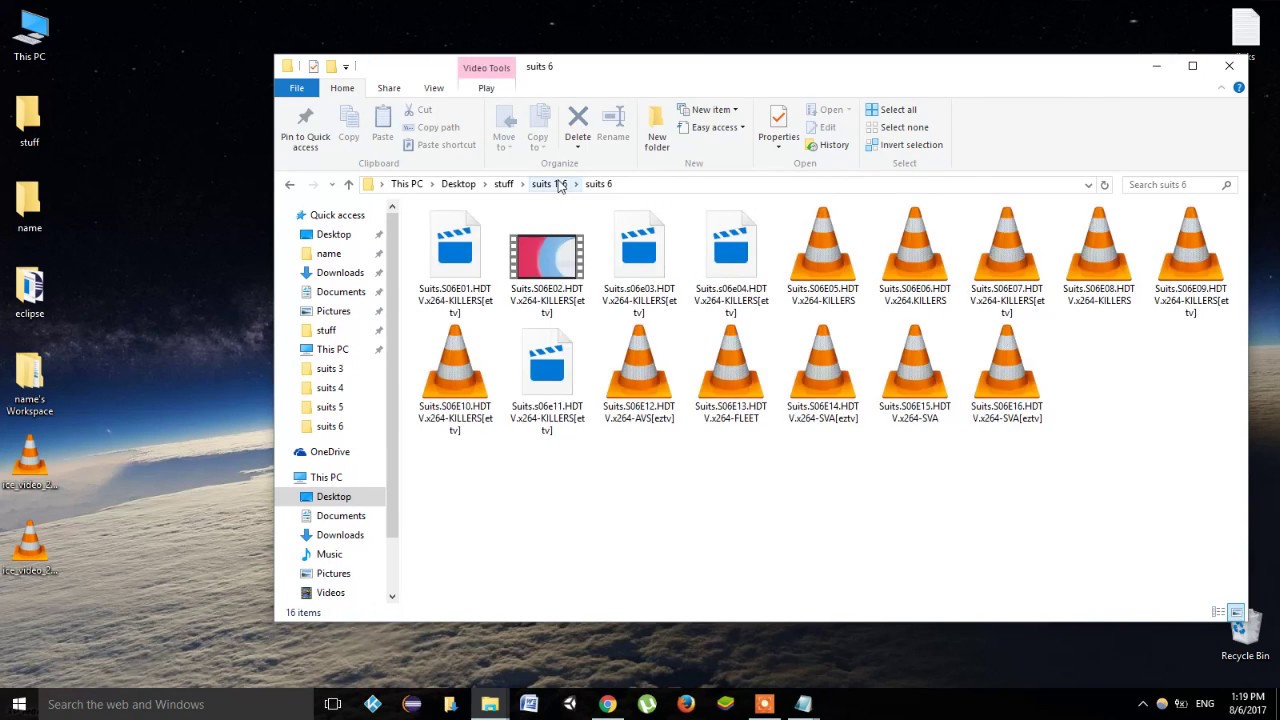Select the Suits.S06E02 video thumbnail
The image size is (1280, 720).
(547, 256)
